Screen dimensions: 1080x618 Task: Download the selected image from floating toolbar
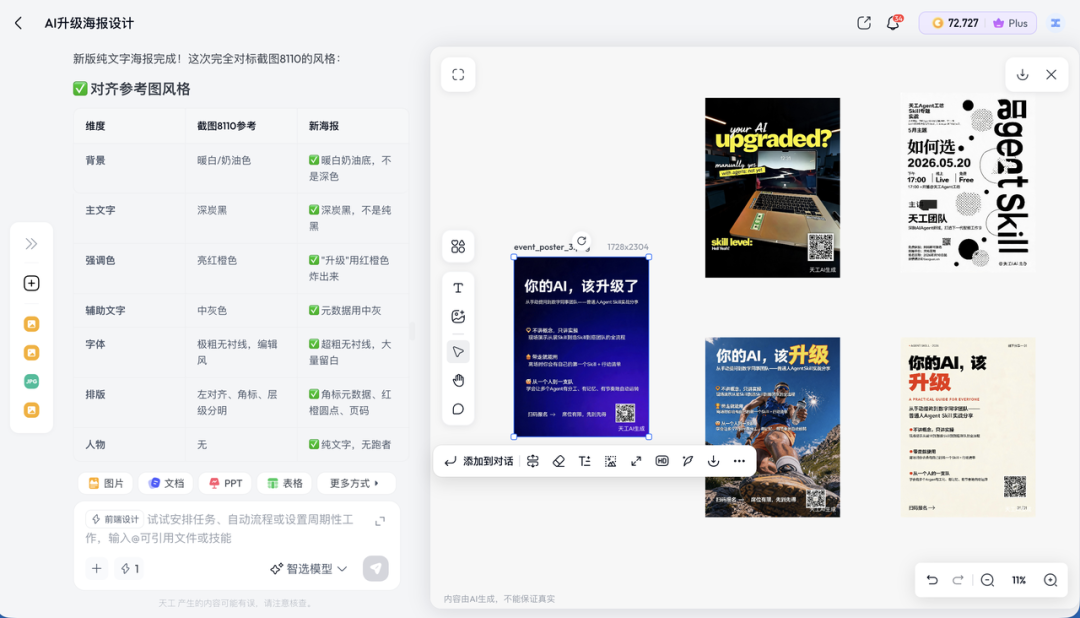point(714,461)
